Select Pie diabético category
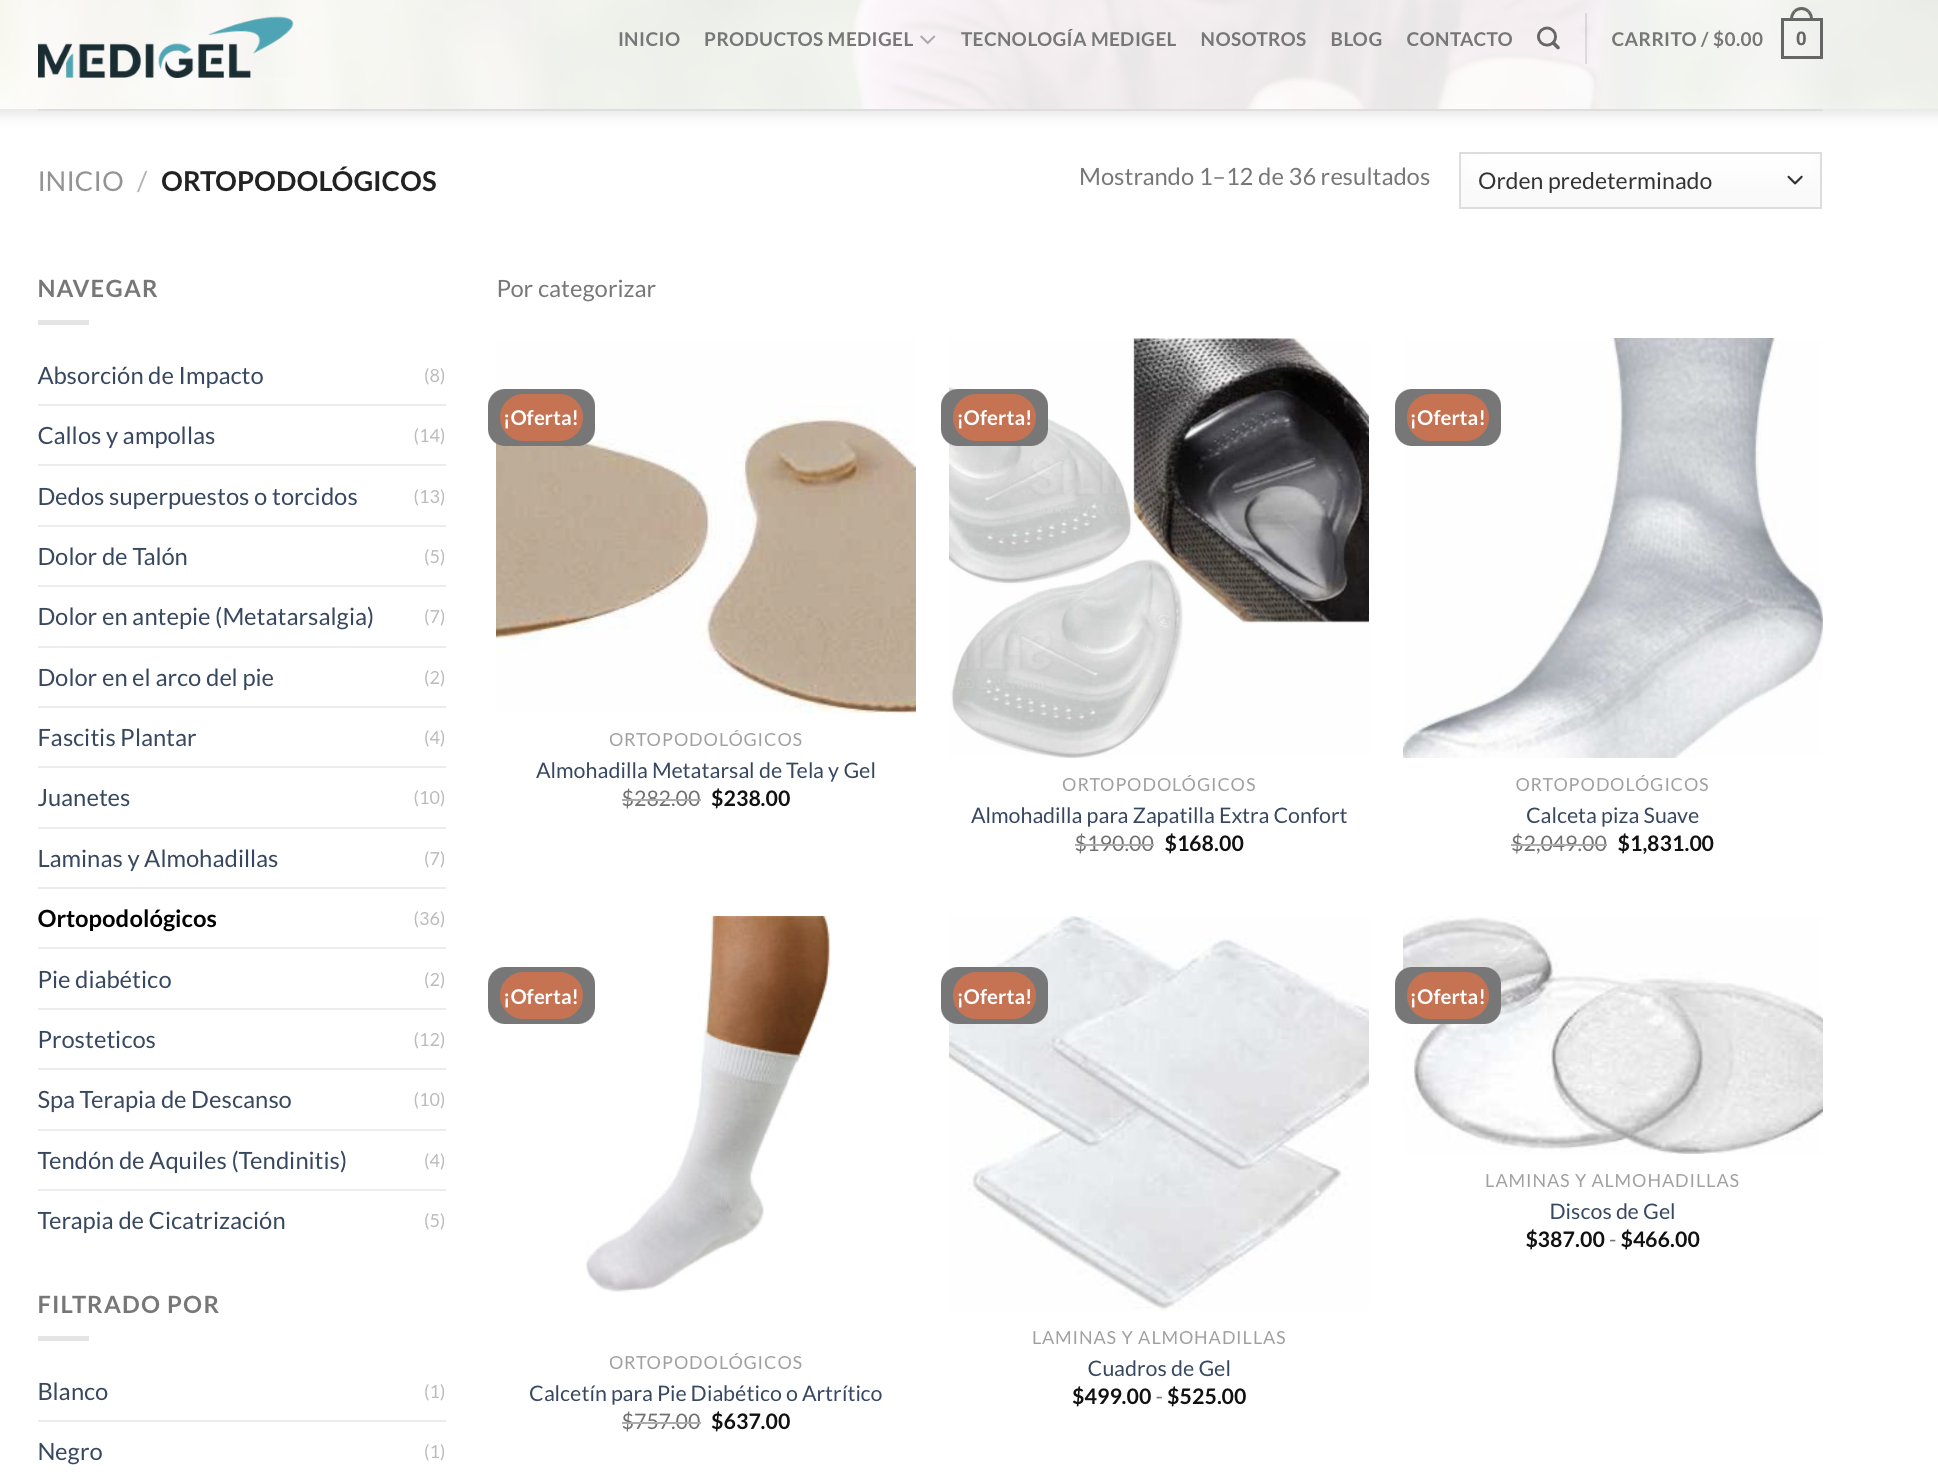Screen dimensions: 1938x1484 [x=105, y=980]
